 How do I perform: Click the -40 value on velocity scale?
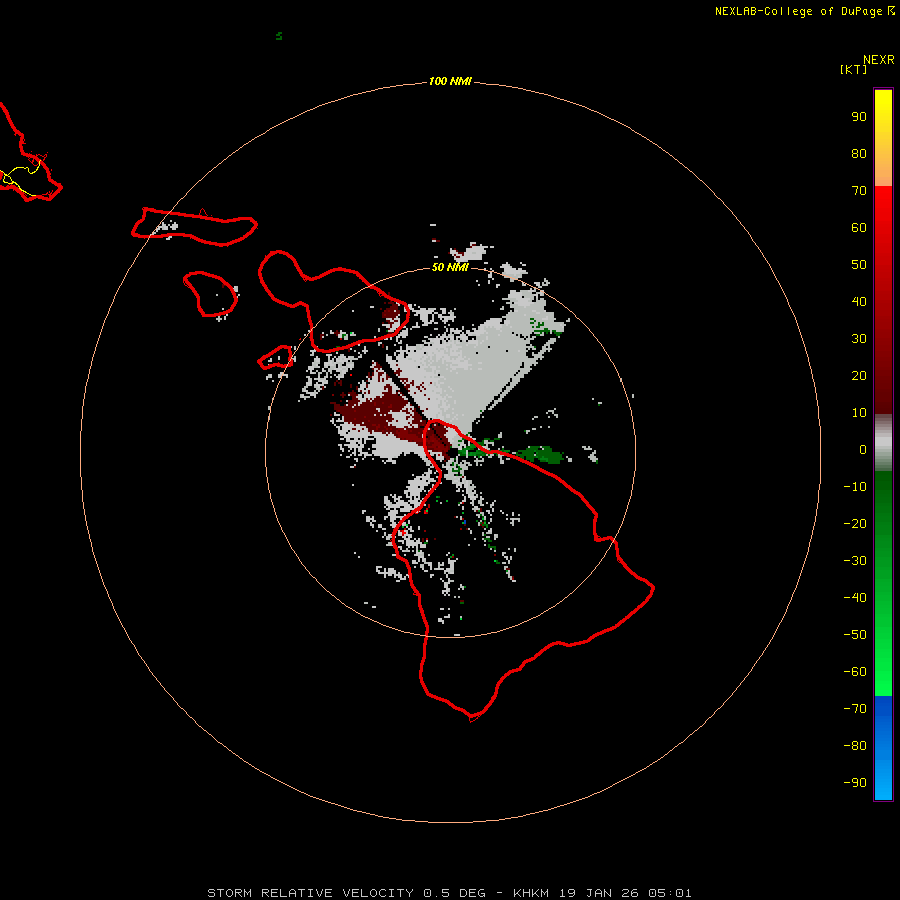click(855, 598)
